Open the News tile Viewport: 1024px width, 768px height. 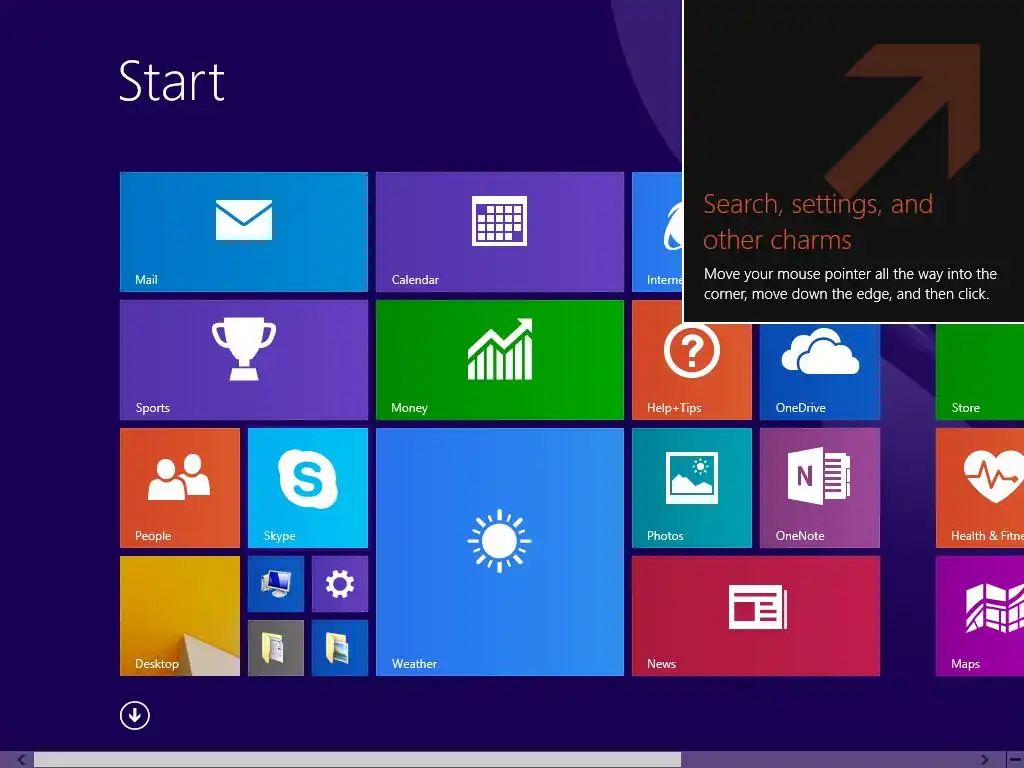[756, 616]
